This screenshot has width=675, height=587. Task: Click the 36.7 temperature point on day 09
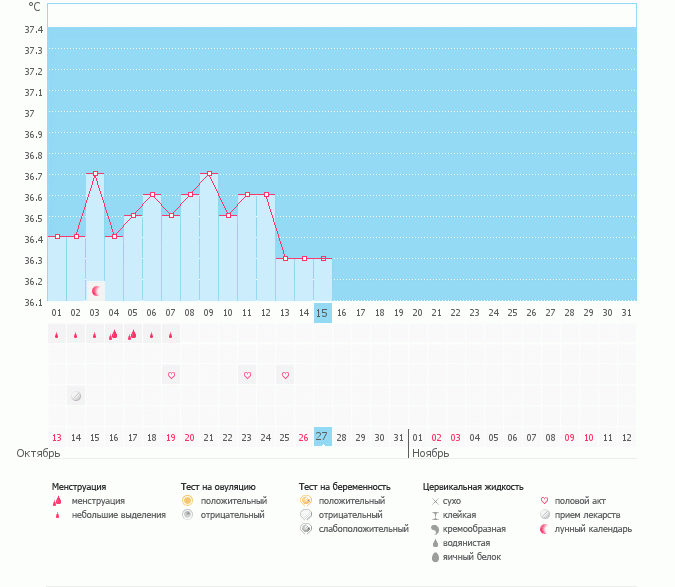(209, 174)
